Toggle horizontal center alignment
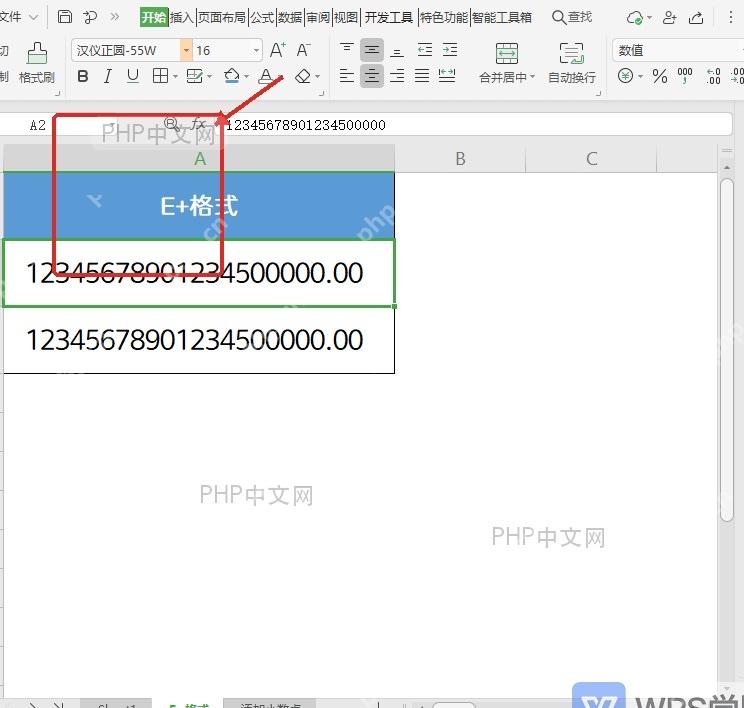This screenshot has width=744, height=708. (372, 76)
